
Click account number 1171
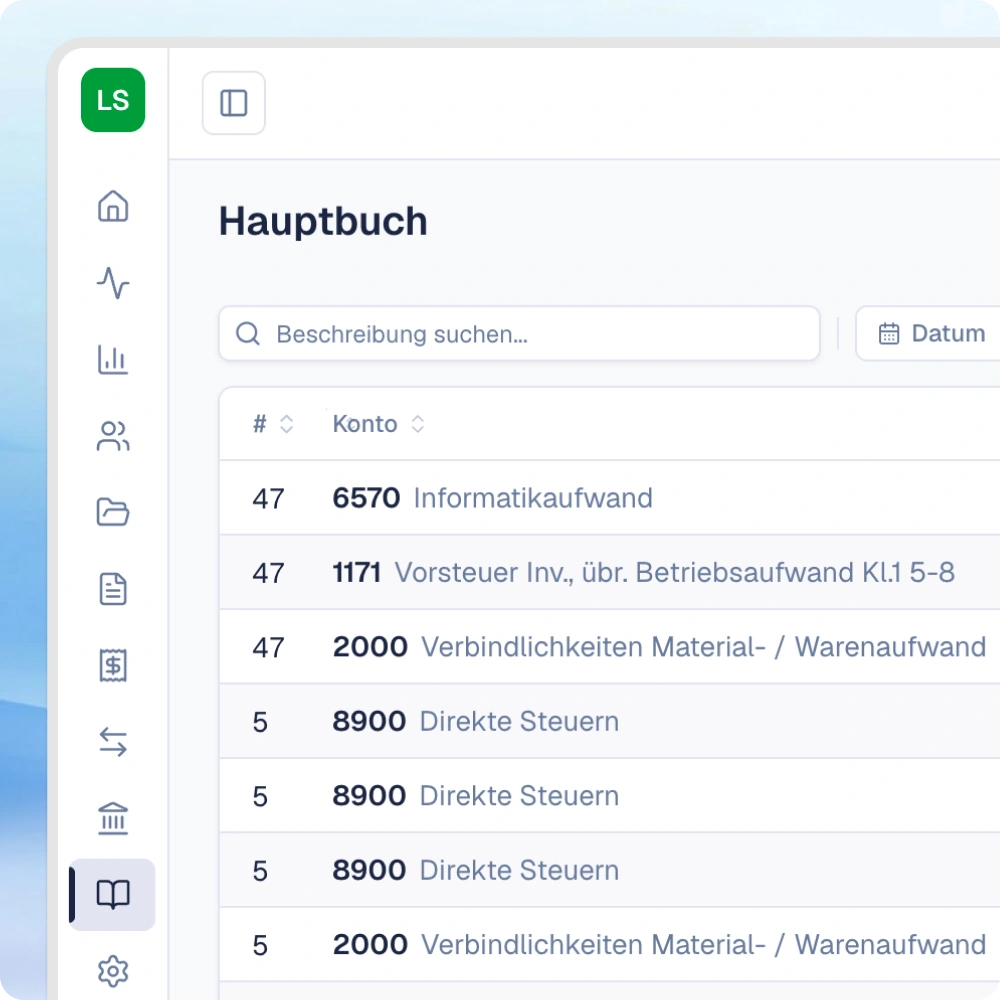(x=357, y=573)
